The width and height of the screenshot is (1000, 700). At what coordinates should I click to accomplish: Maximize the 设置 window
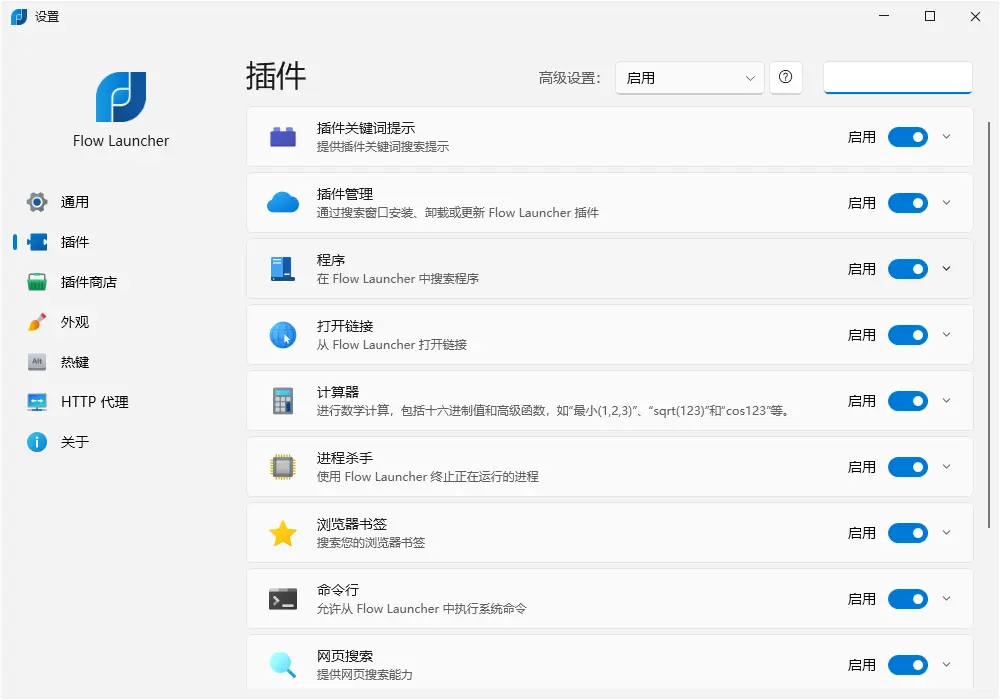point(930,17)
